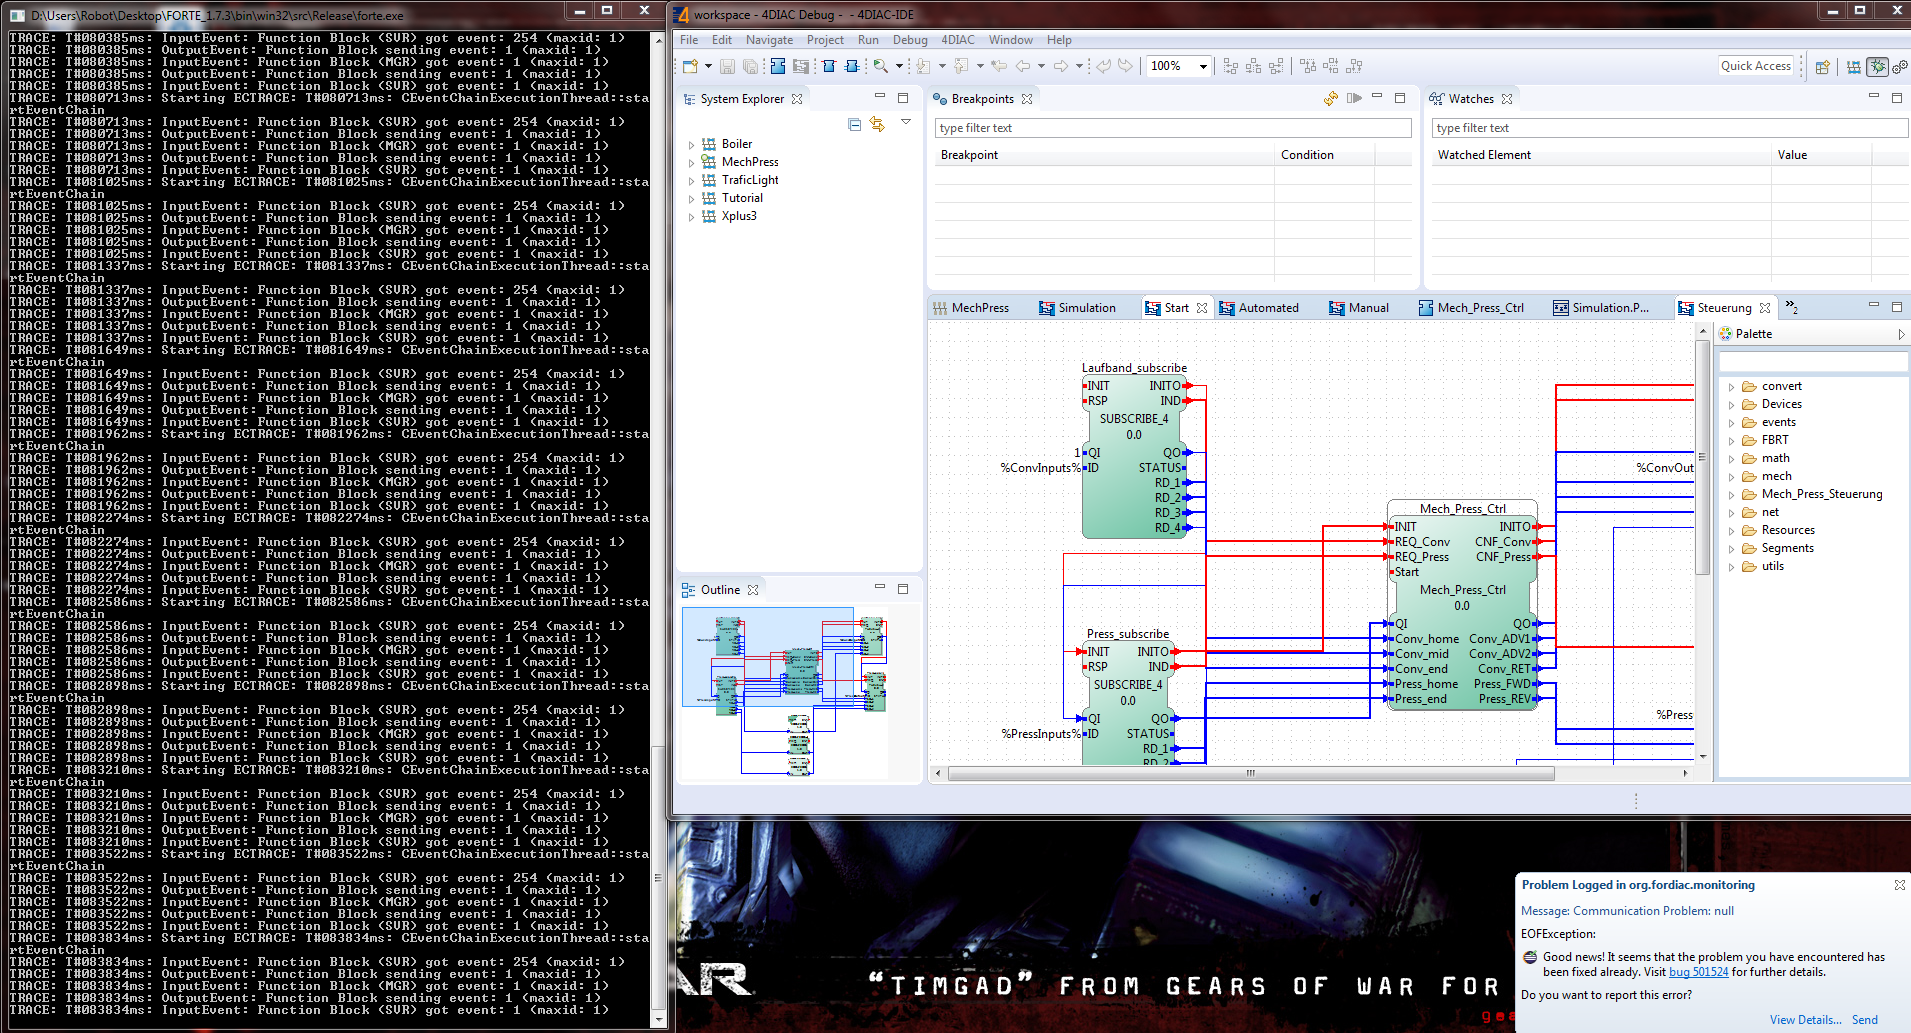
Task: Click the Quick Access field
Action: (1756, 66)
